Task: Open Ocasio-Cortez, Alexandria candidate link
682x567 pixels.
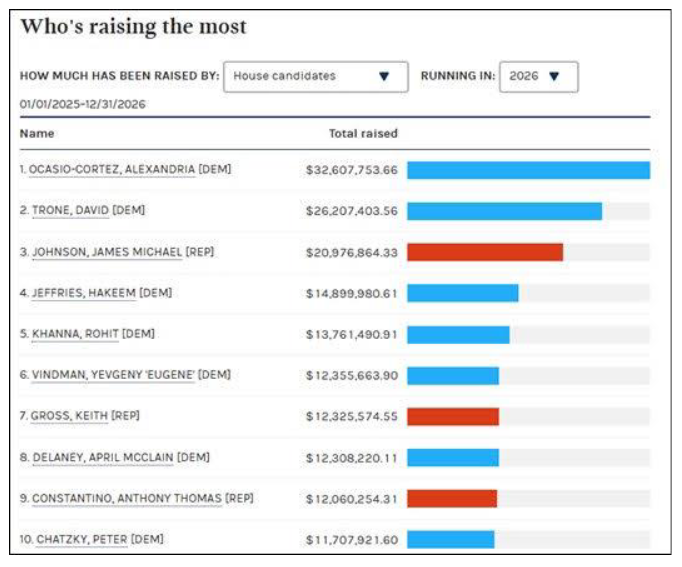Action: (x=112, y=169)
